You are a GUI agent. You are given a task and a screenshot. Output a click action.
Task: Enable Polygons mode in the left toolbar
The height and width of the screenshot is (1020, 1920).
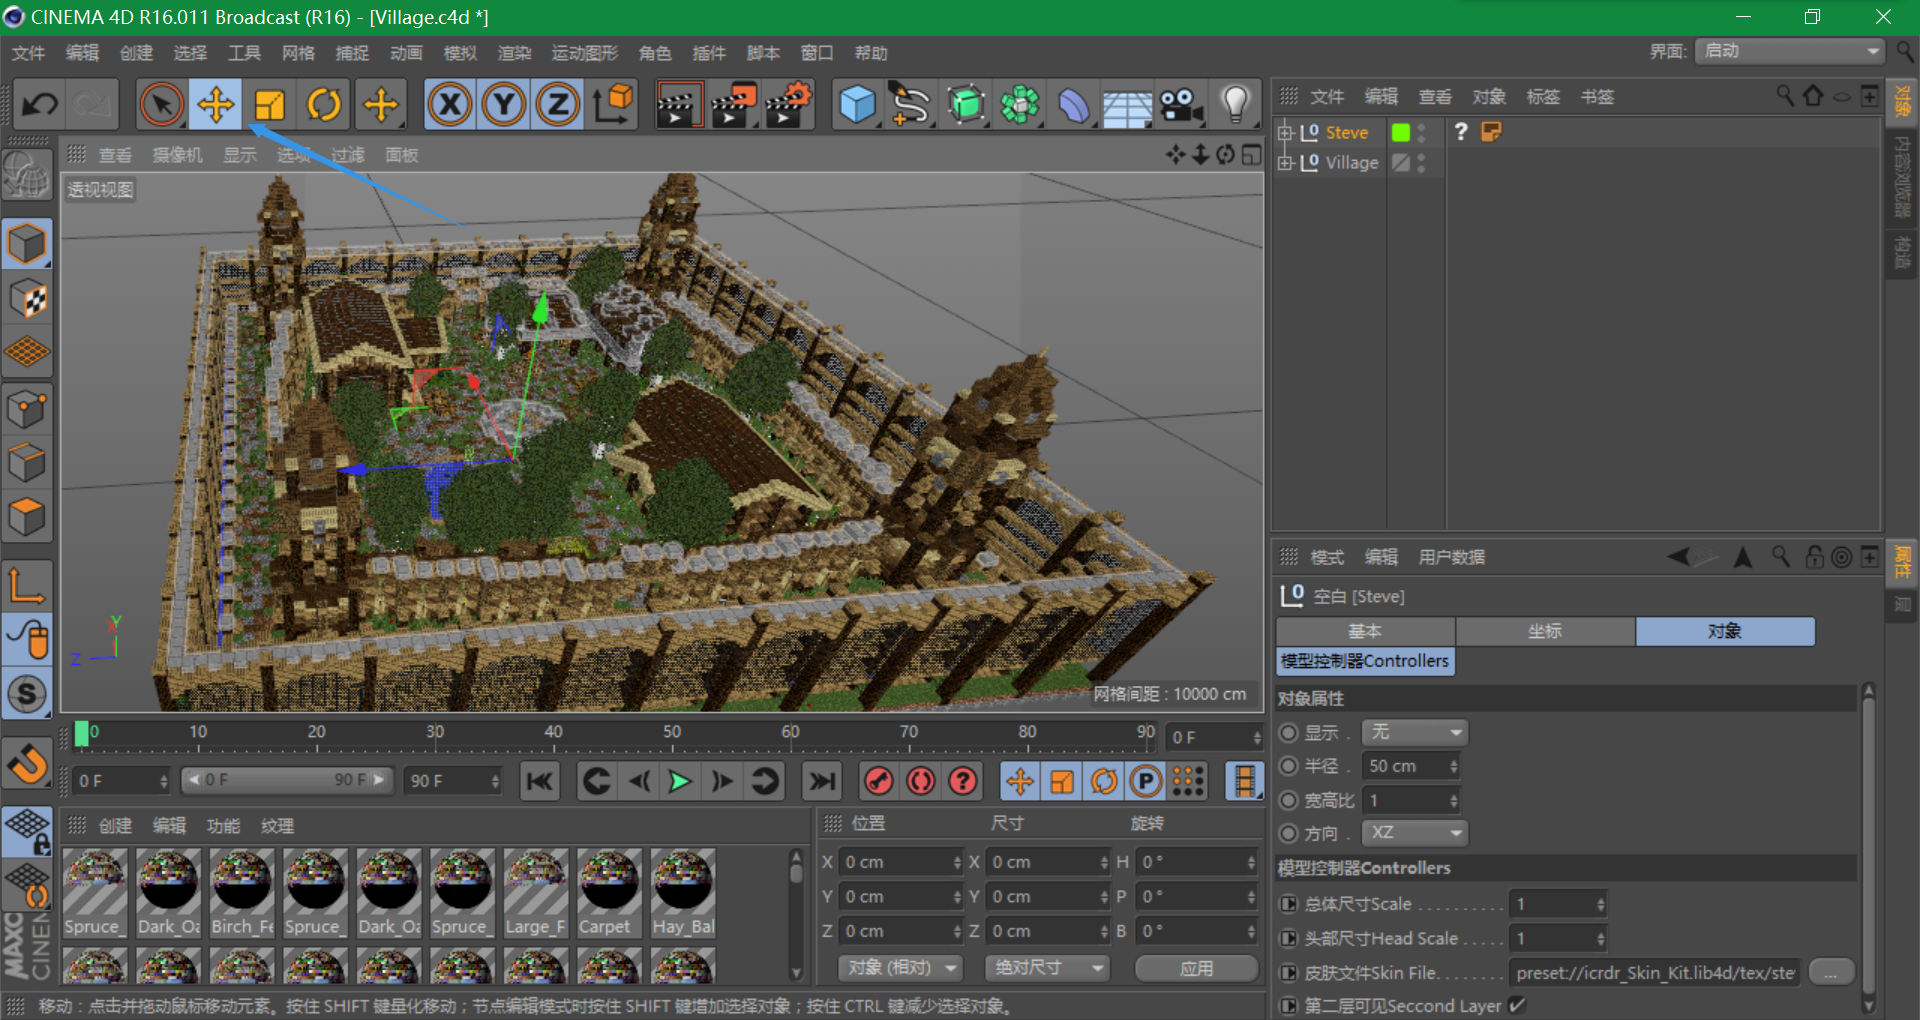pos(27,517)
